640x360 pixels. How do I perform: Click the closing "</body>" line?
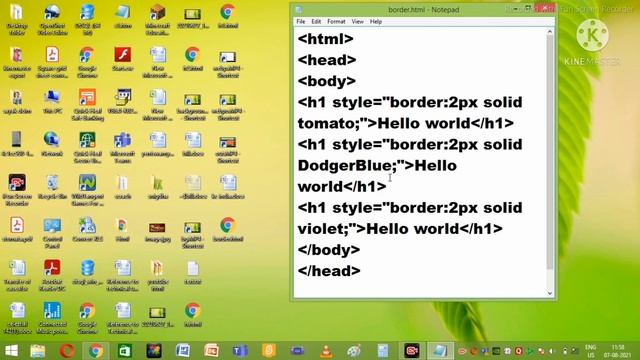(329, 250)
